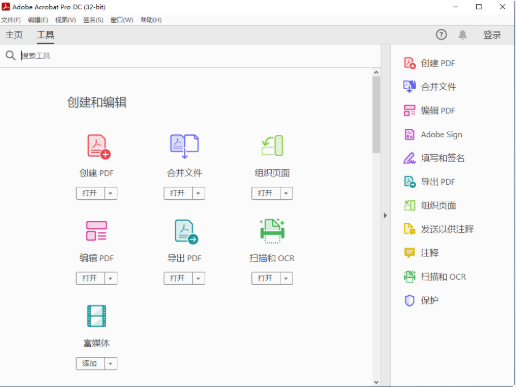Click 创建 PDF icon in right sidebar
The image size is (516, 387).
click(410, 63)
